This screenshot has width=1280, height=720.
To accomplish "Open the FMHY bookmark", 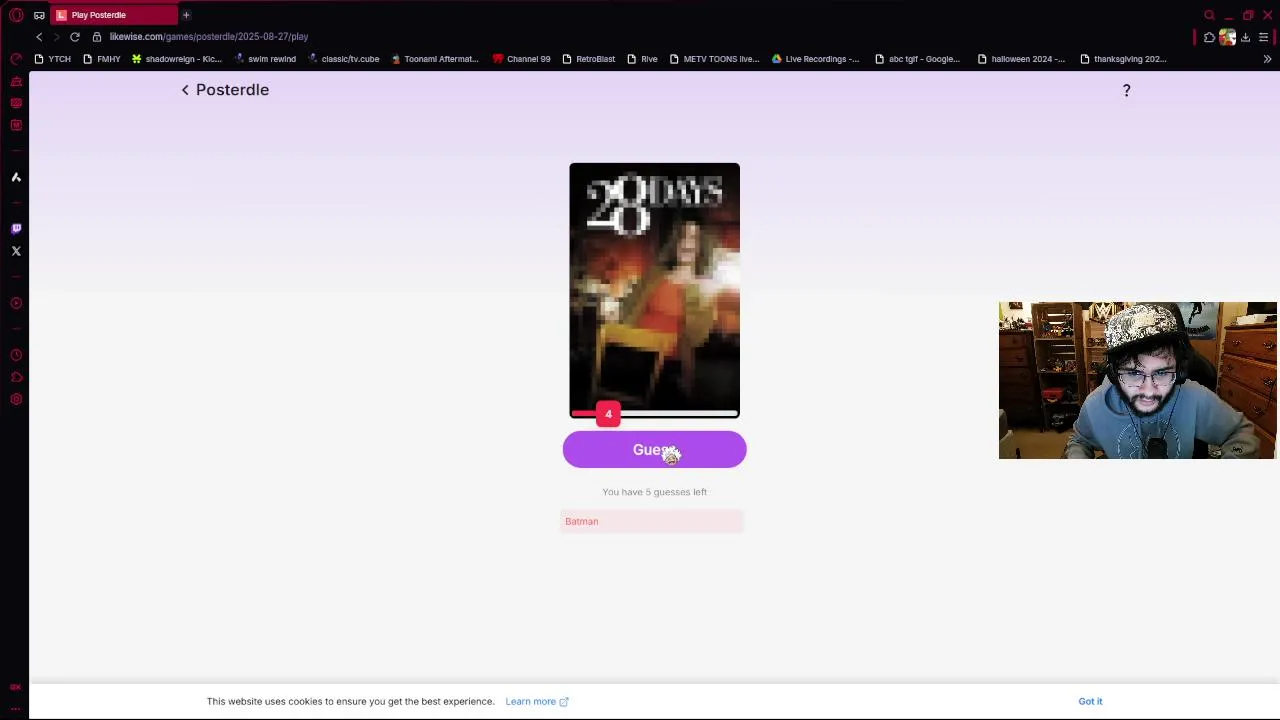I will pyautogui.click(x=101, y=59).
